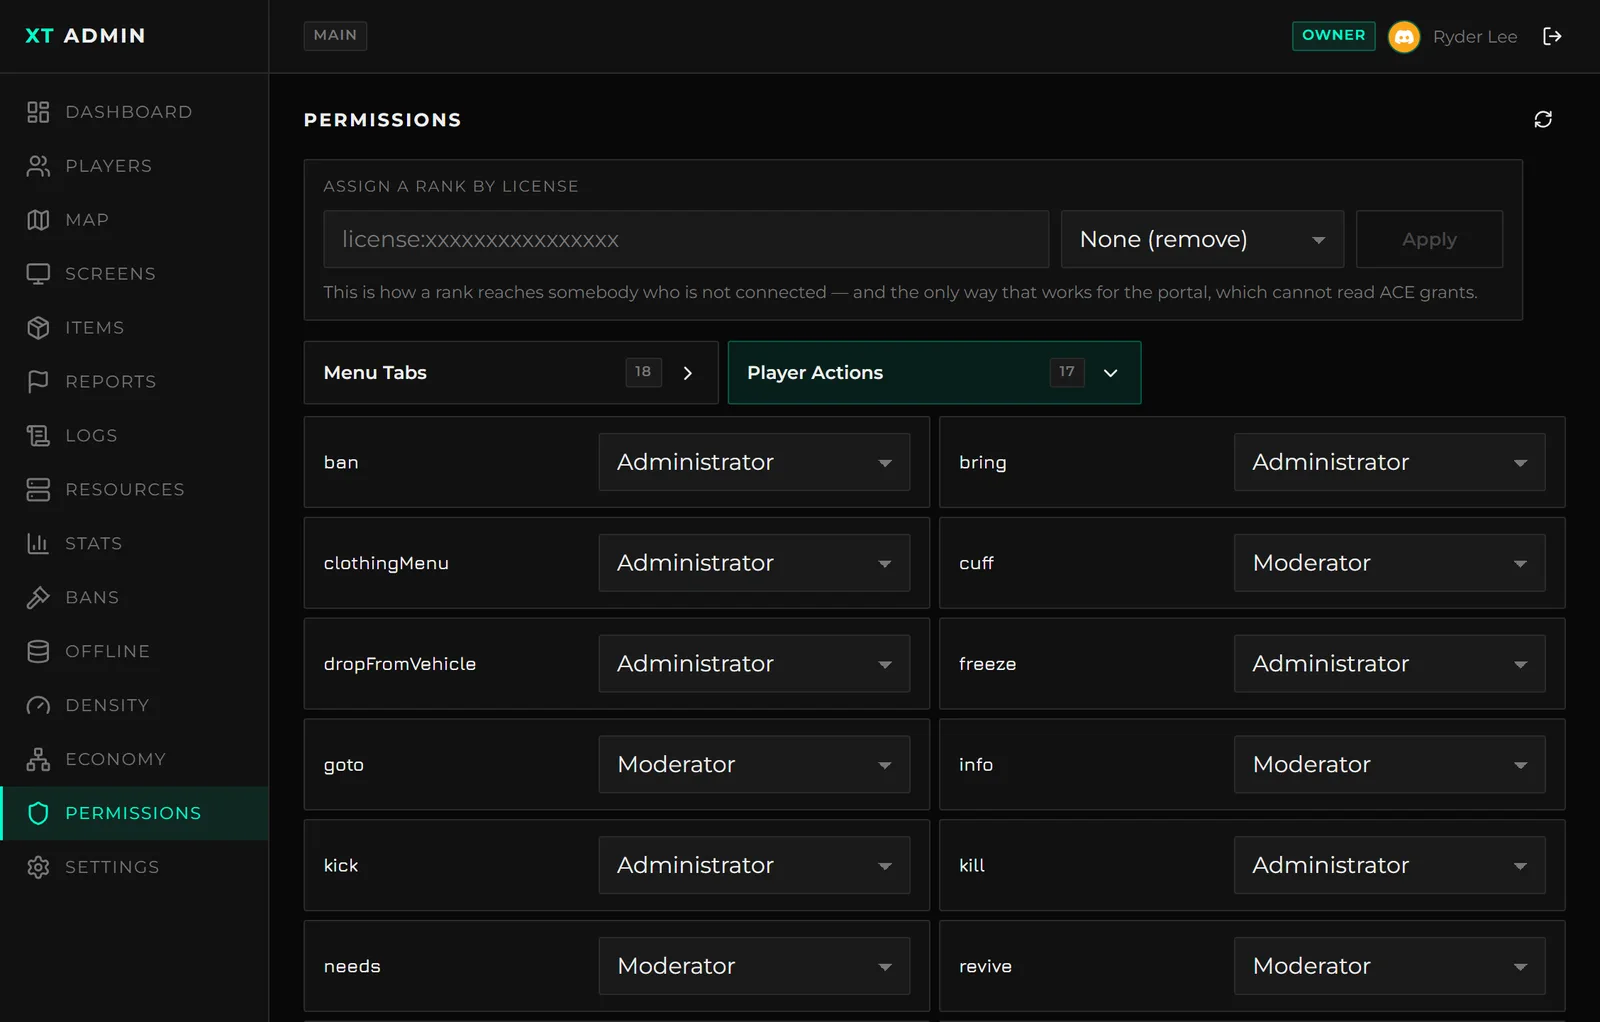
Task: Refresh permissions with the reload icon
Action: (1543, 120)
